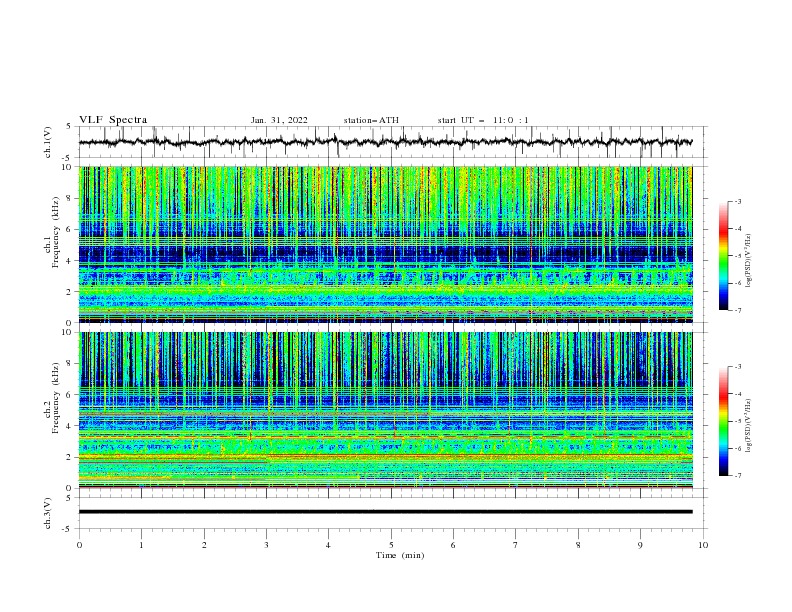This screenshot has width=792, height=612.
Task: Click the "-3" tick on ch.2 color bar
Action: (x=738, y=367)
